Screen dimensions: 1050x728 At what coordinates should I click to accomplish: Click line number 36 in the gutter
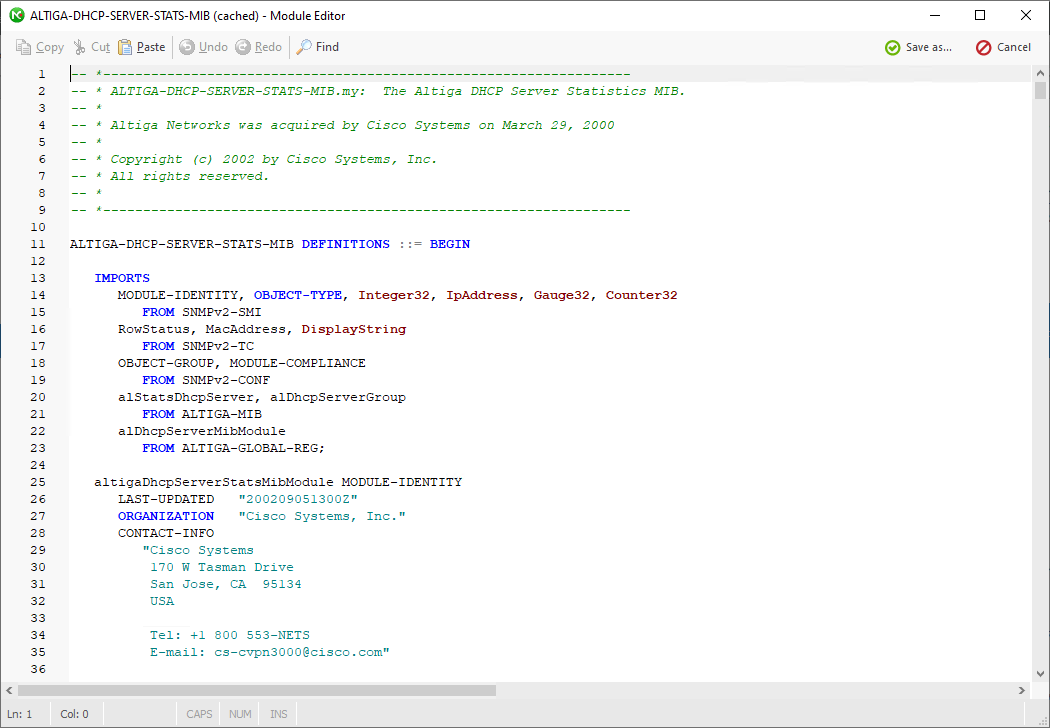pos(38,669)
